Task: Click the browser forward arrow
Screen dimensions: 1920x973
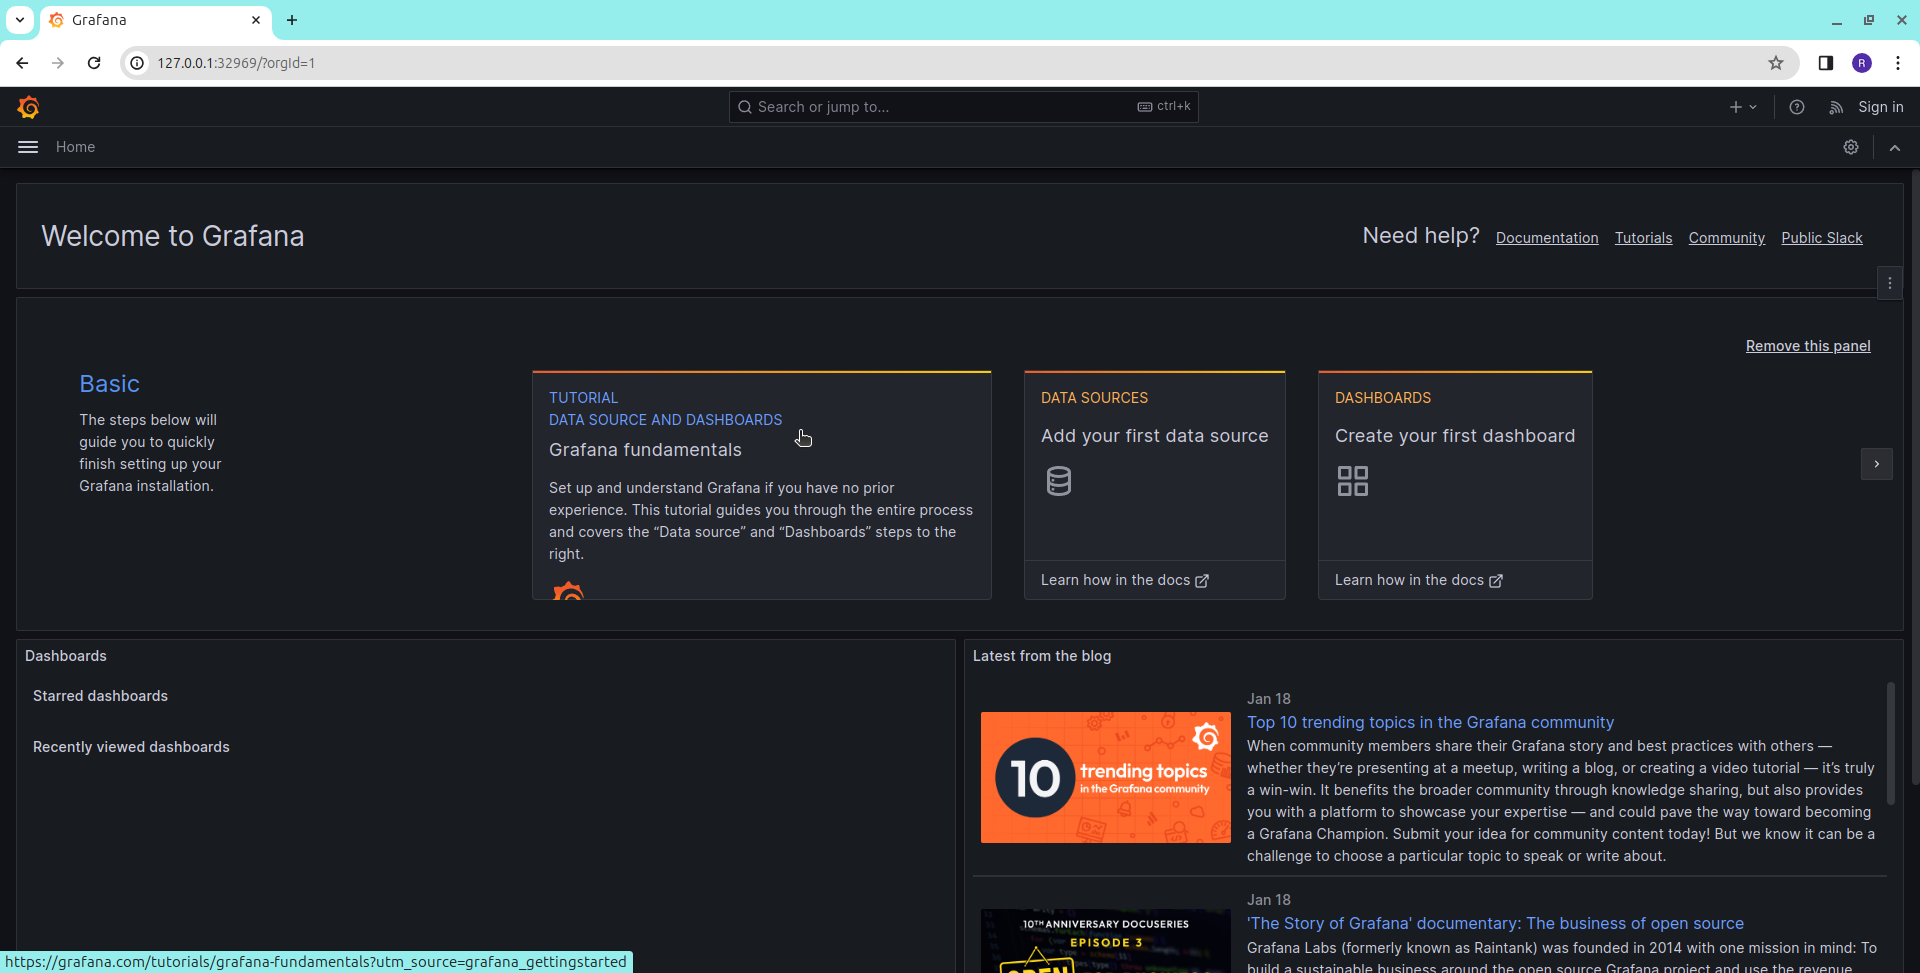Action: pos(58,63)
